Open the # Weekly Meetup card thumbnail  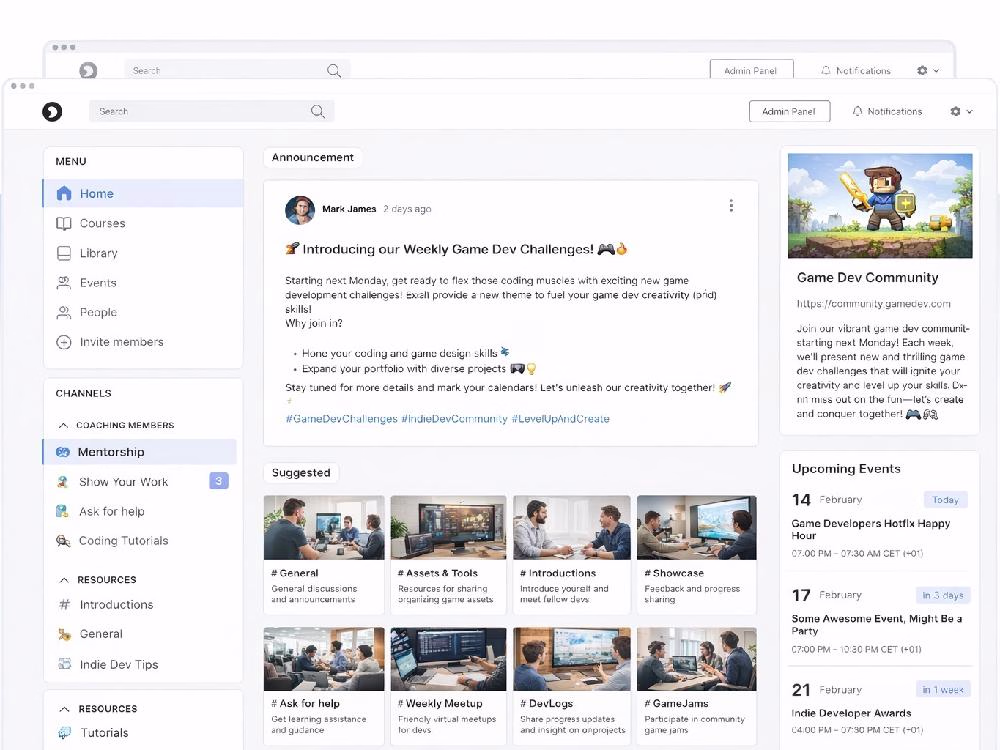(448, 659)
